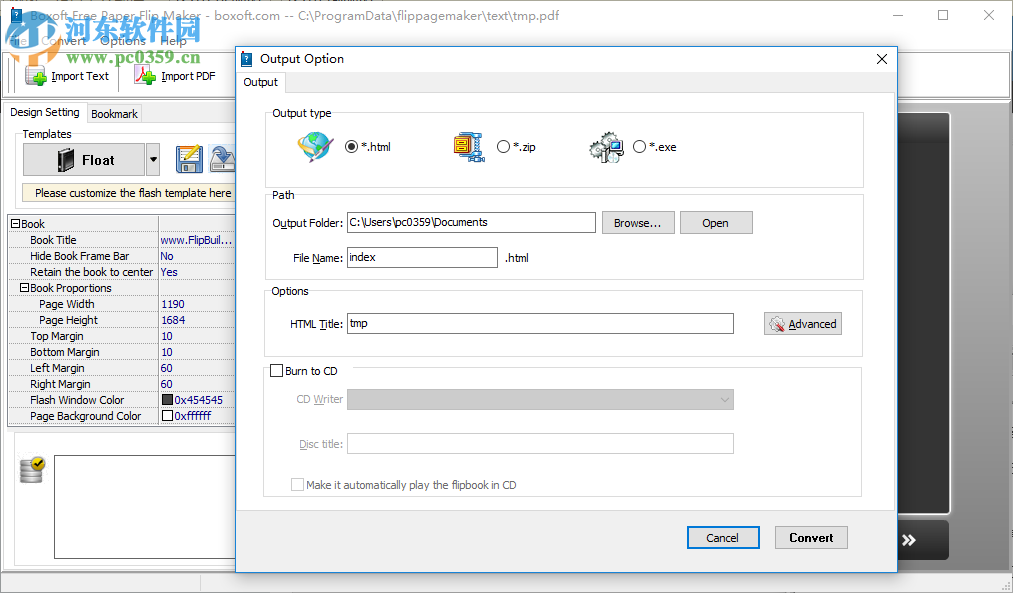Click the Flash Window Color swatch
The width and height of the screenshot is (1013, 593).
(x=167, y=400)
